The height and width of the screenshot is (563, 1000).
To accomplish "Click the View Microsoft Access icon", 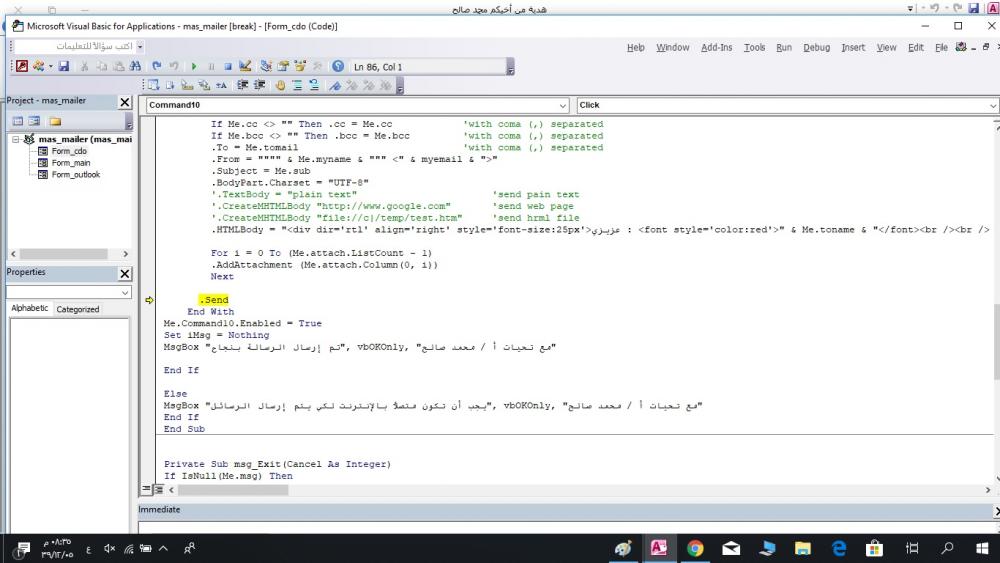I will (22, 66).
